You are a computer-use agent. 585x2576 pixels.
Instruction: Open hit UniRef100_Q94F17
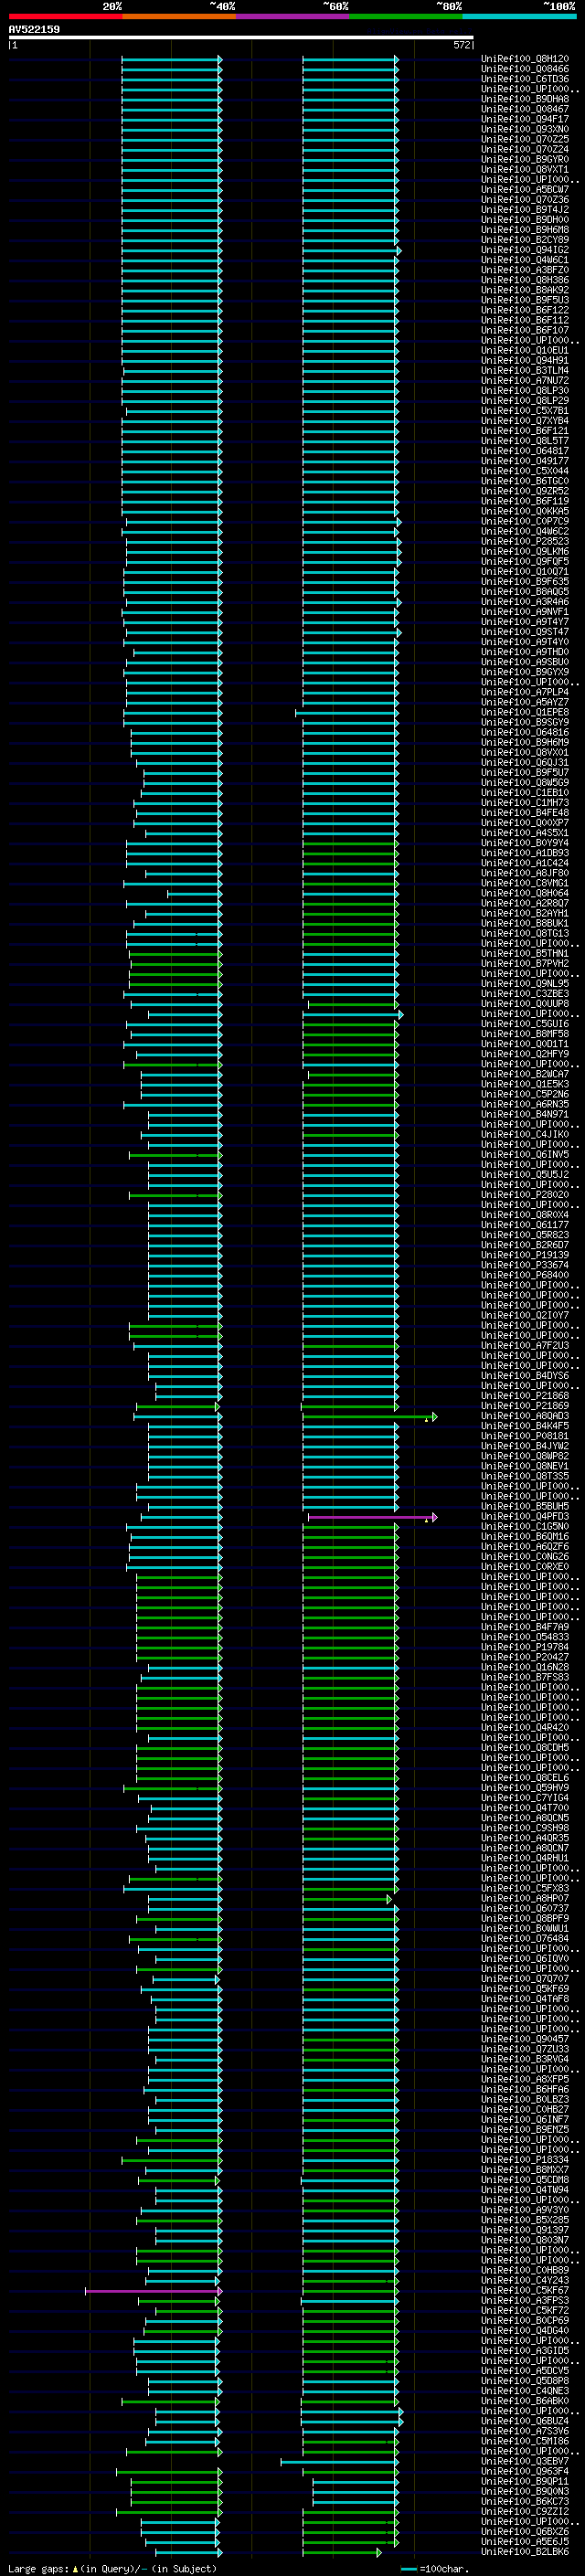point(525,119)
